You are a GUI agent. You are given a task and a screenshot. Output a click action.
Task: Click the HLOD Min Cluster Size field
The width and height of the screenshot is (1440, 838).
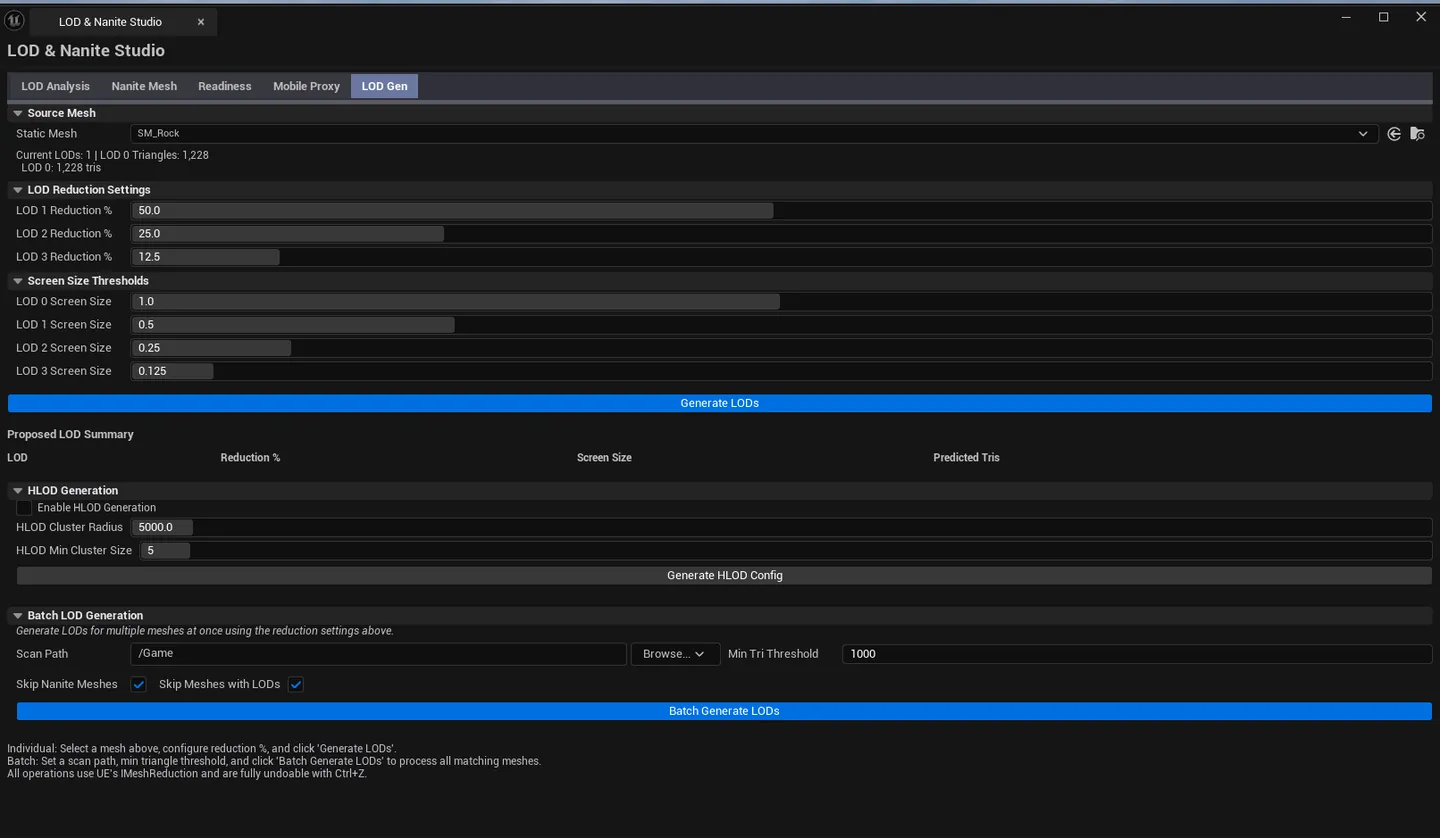(x=786, y=551)
